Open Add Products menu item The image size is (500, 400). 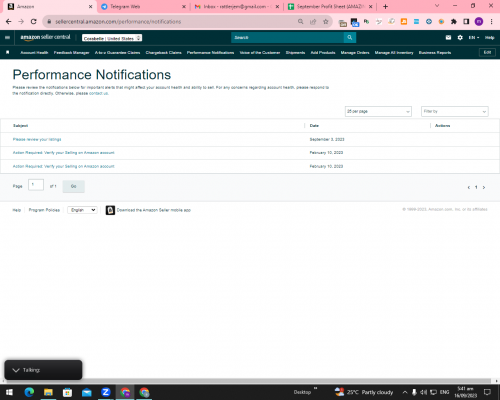(x=323, y=52)
